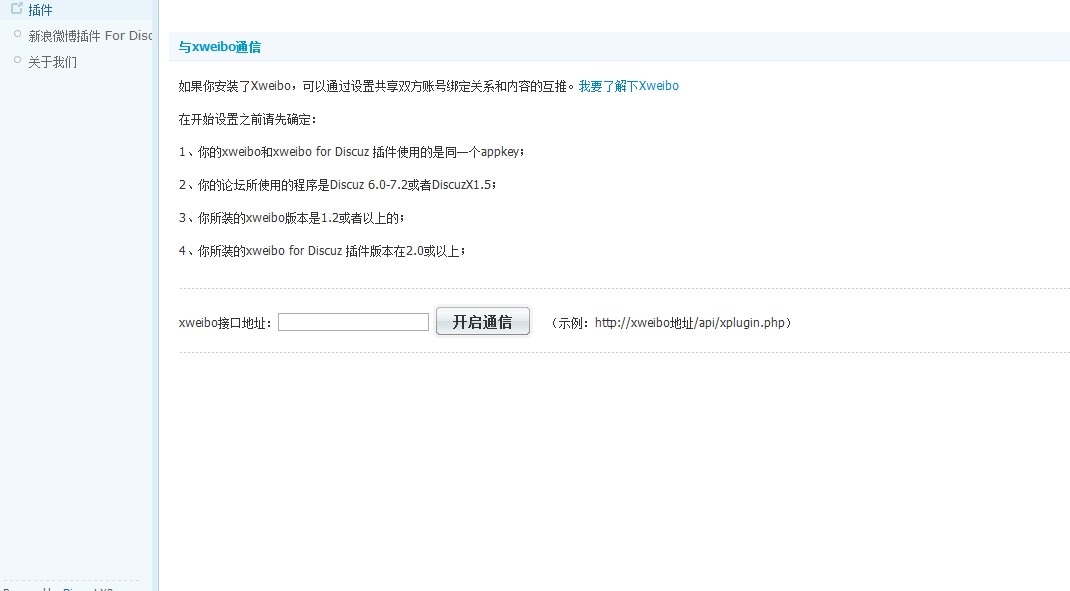
Task: Click the 开启通信 button
Action: point(482,321)
